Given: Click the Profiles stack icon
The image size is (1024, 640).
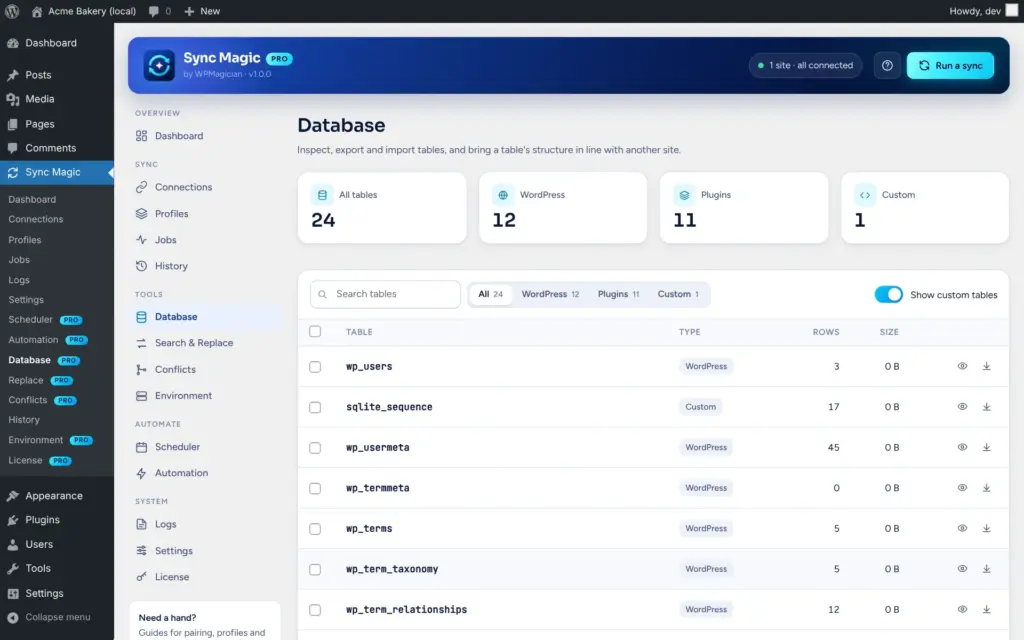Looking at the screenshot, I should (x=141, y=214).
